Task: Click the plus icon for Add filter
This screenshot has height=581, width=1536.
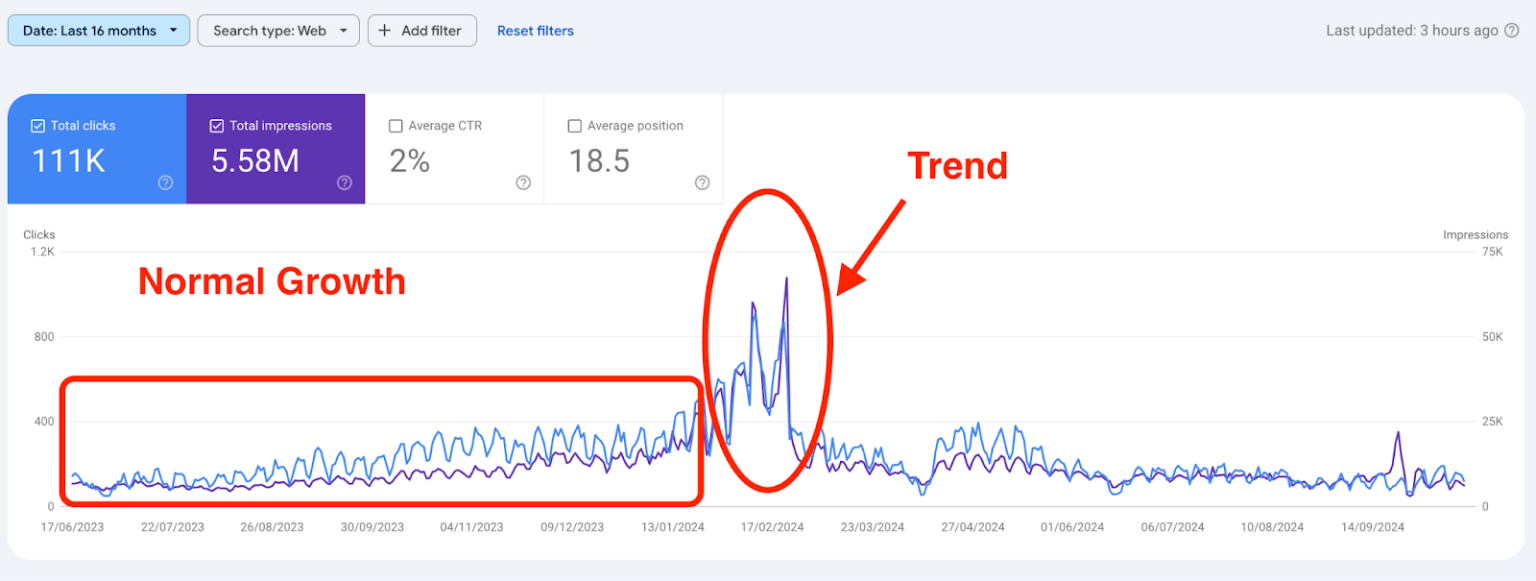Action: pyautogui.click(x=385, y=31)
